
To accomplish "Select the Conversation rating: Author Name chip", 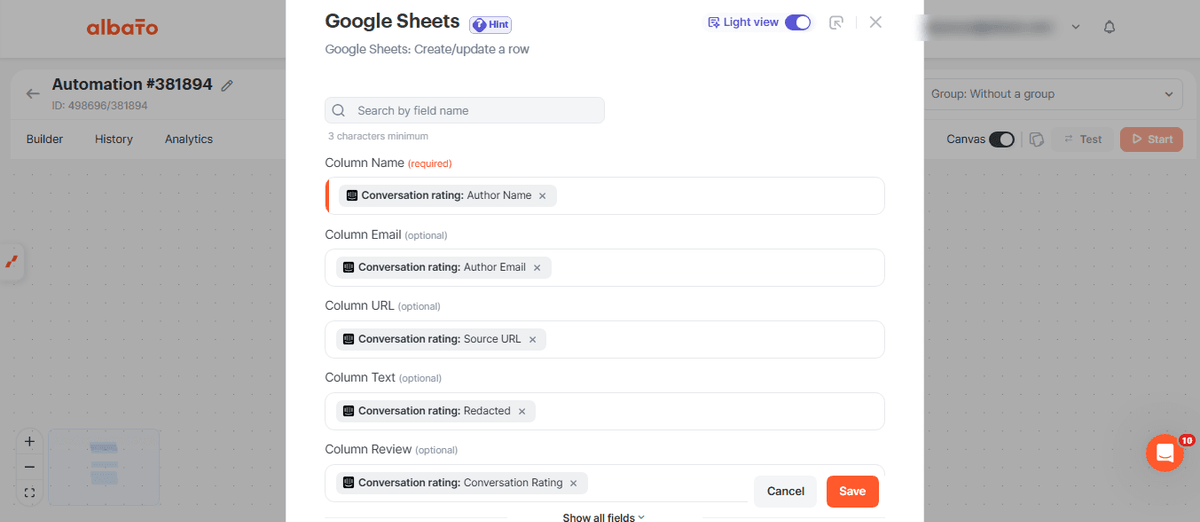I will (x=447, y=196).
